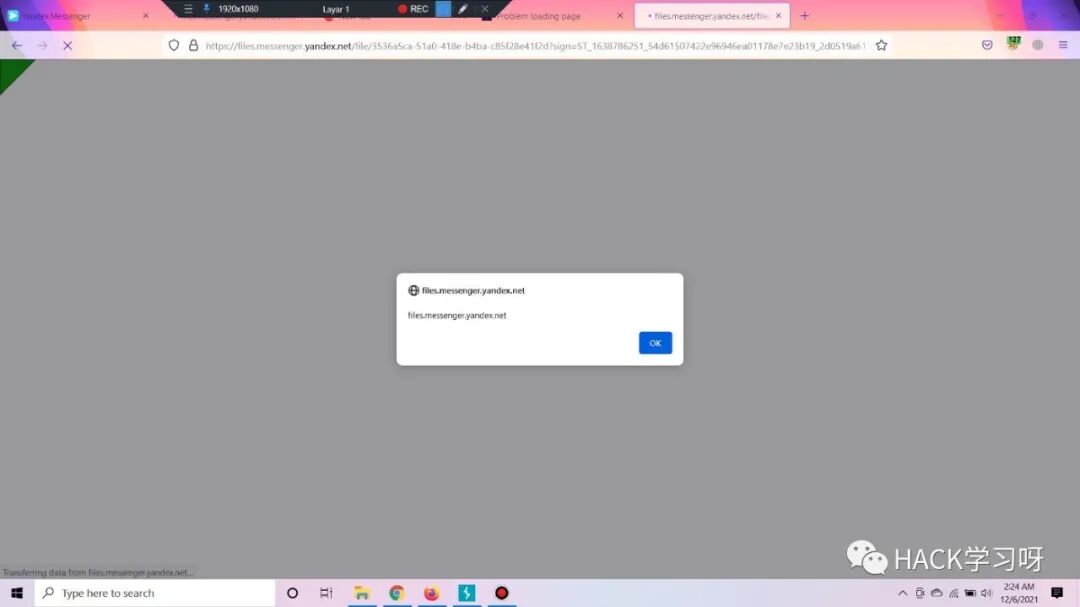This screenshot has height=607, width=1080.
Task: Open the Wi-Fi network tray icon
Action: click(954, 593)
